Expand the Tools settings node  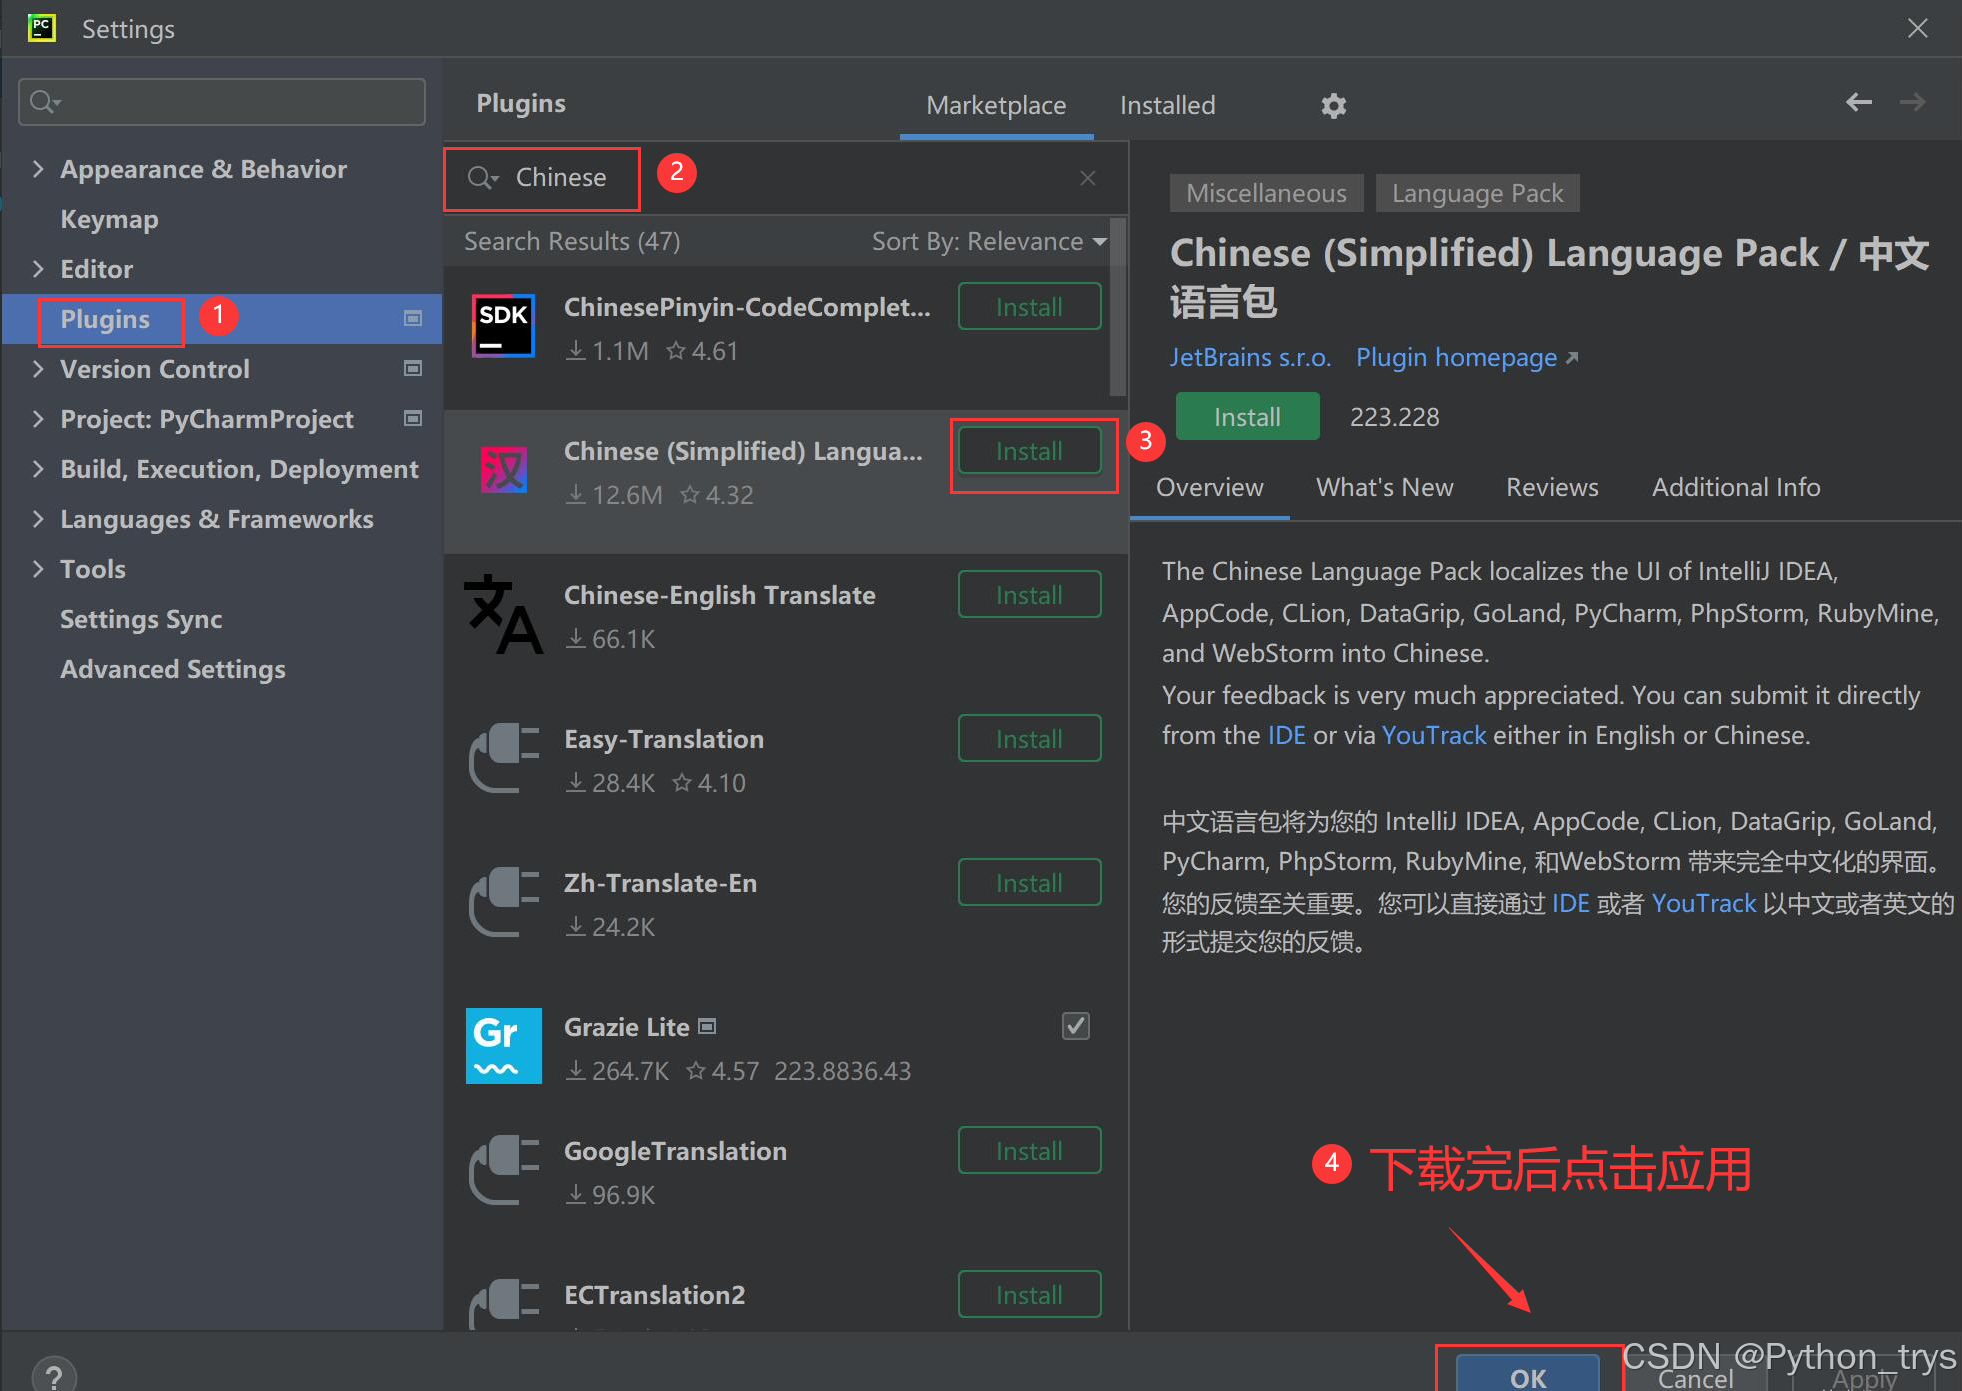(x=38, y=569)
